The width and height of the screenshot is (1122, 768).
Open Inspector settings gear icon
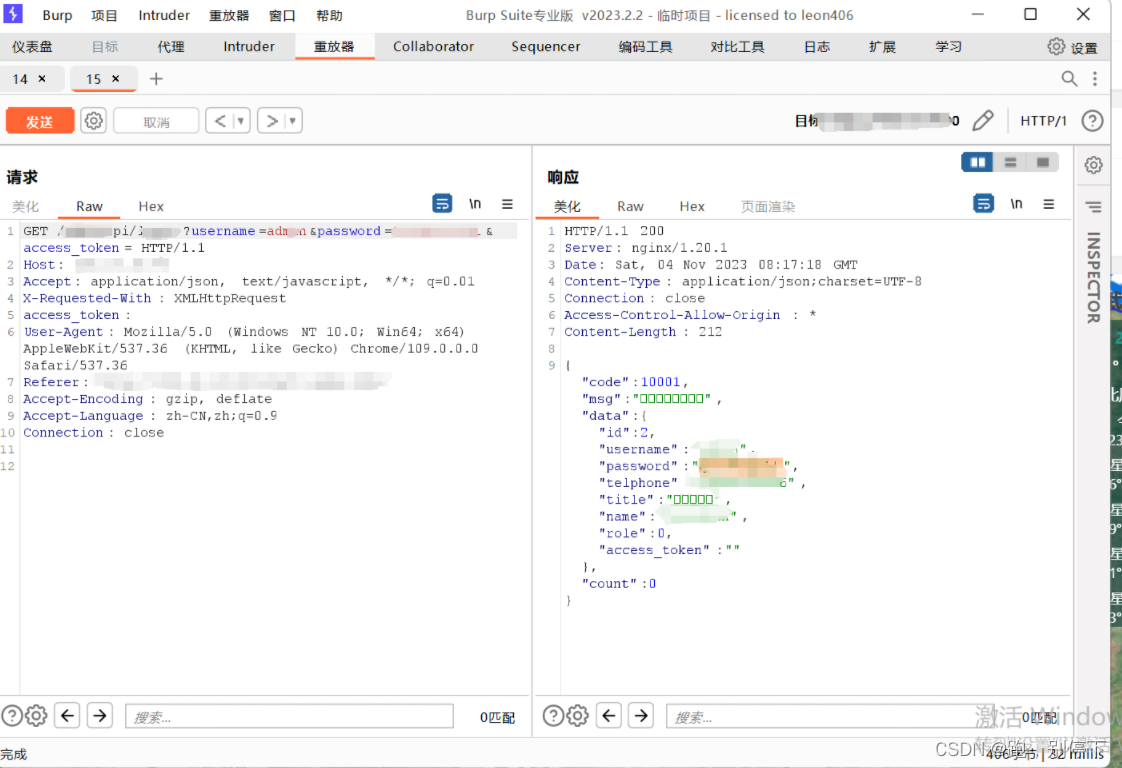[x=1093, y=165]
